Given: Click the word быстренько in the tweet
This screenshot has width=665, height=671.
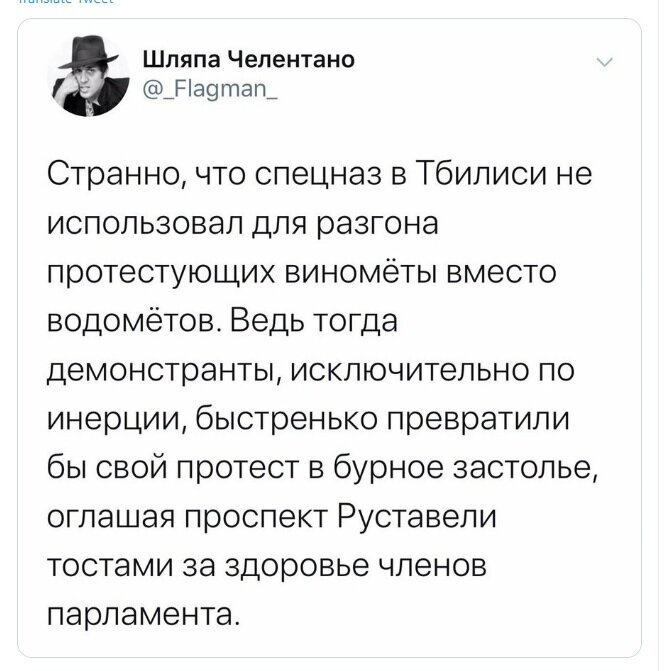Looking at the screenshot, I should [x=287, y=419].
